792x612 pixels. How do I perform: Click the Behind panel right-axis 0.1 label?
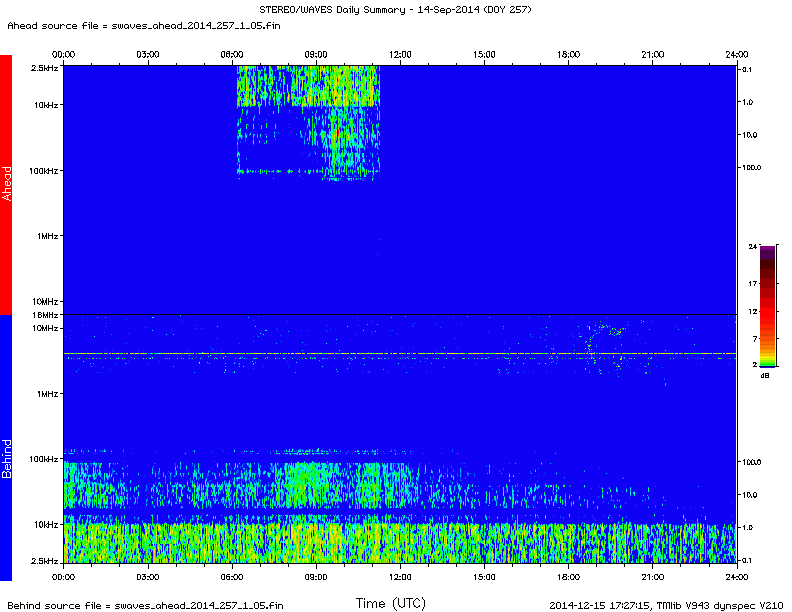(x=747, y=560)
